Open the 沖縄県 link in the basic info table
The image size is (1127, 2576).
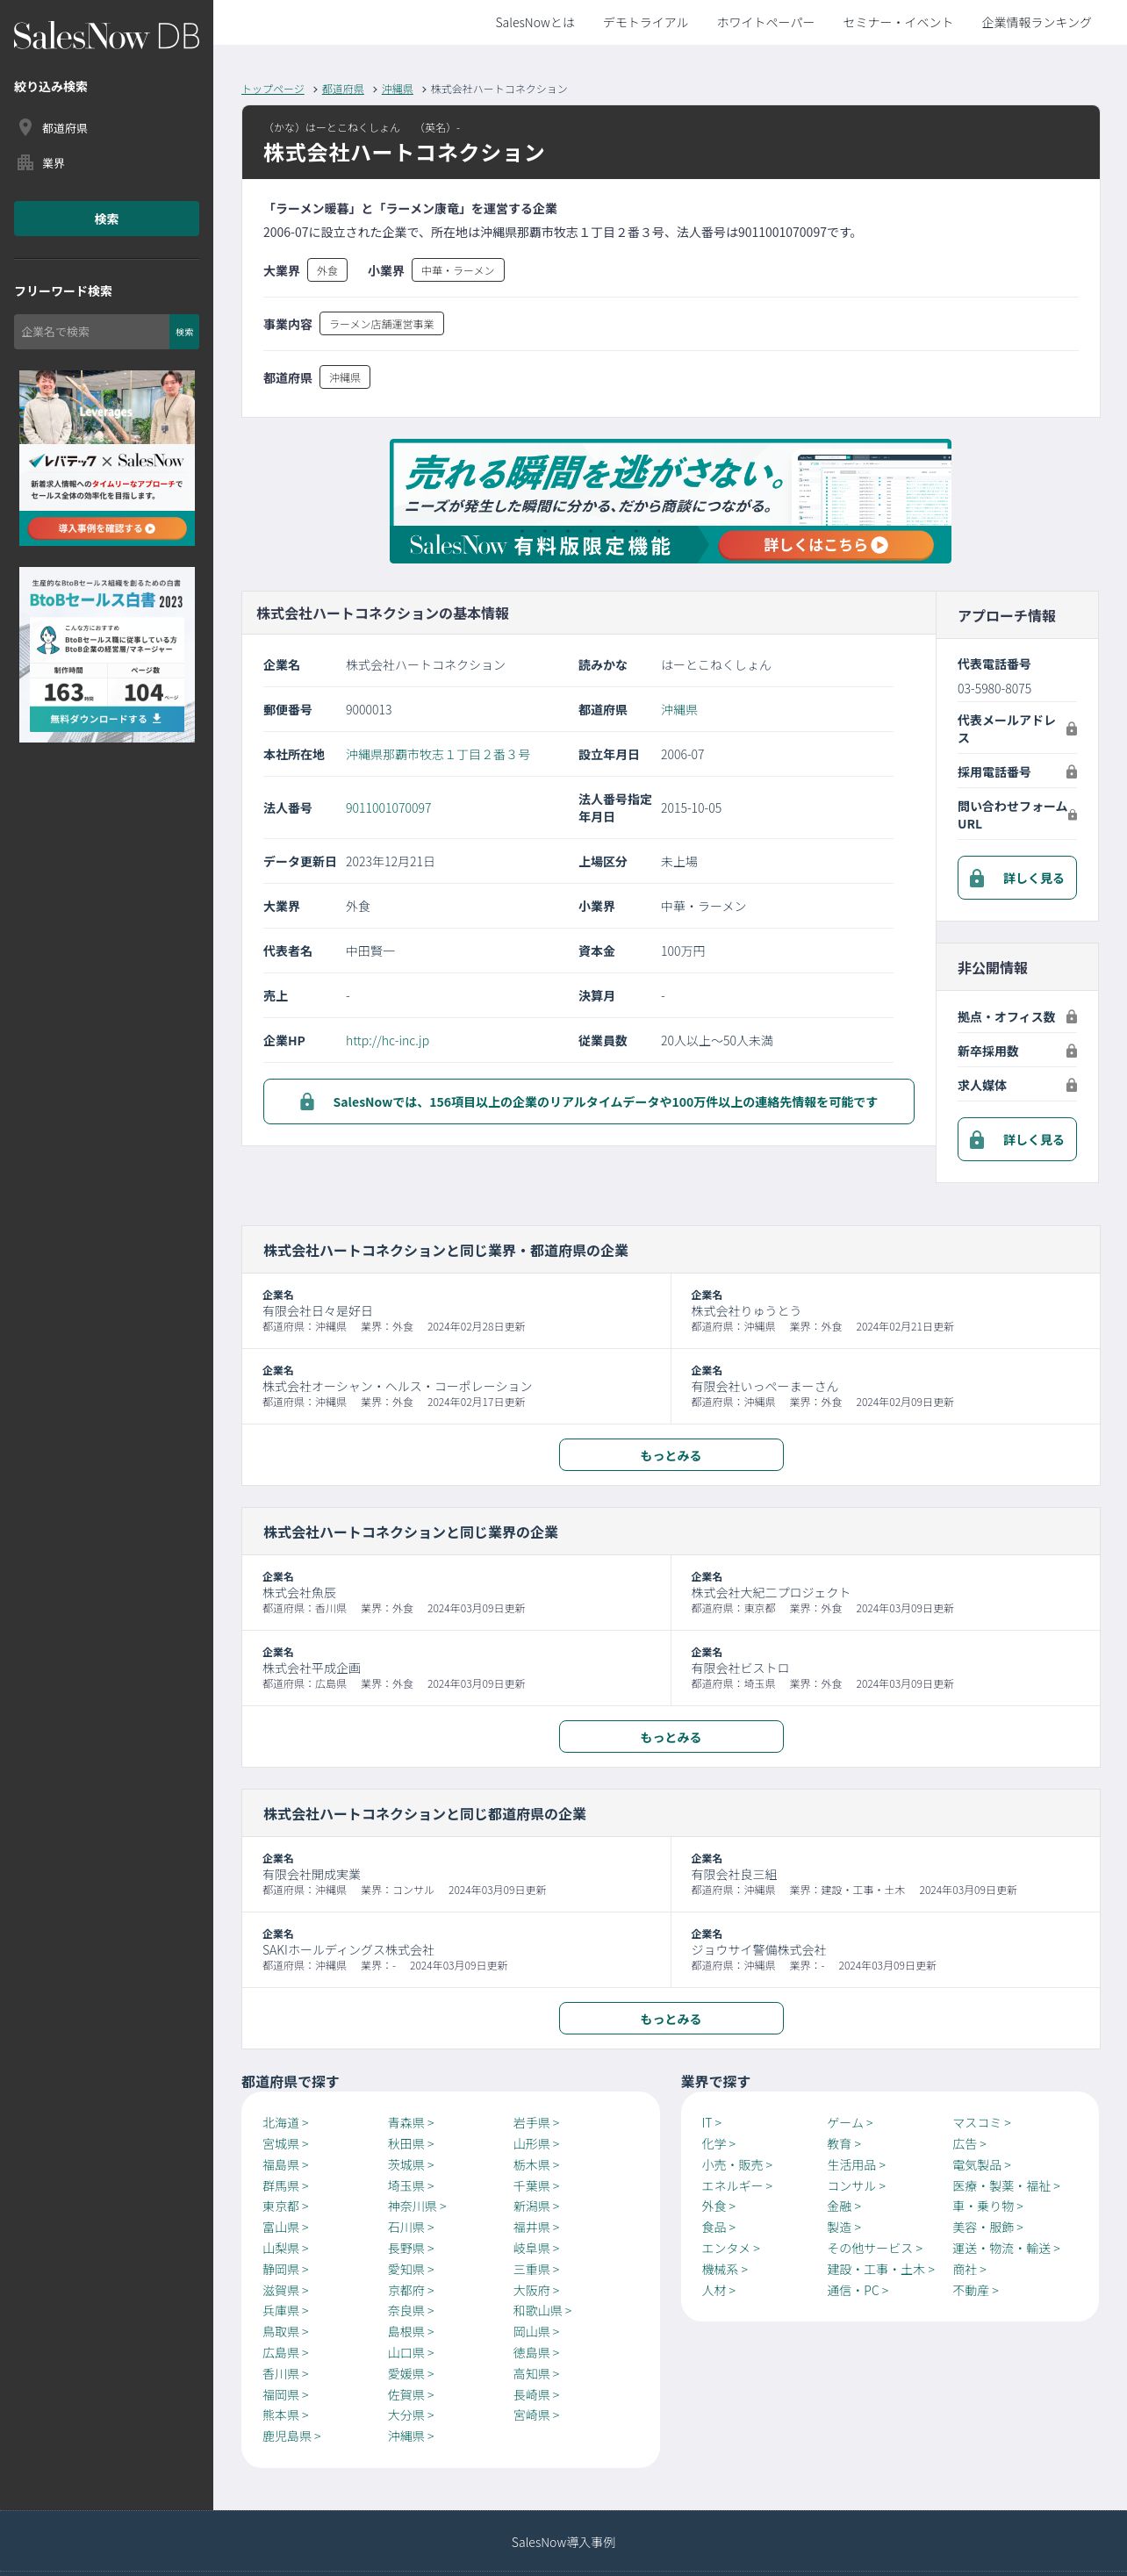click(x=679, y=710)
